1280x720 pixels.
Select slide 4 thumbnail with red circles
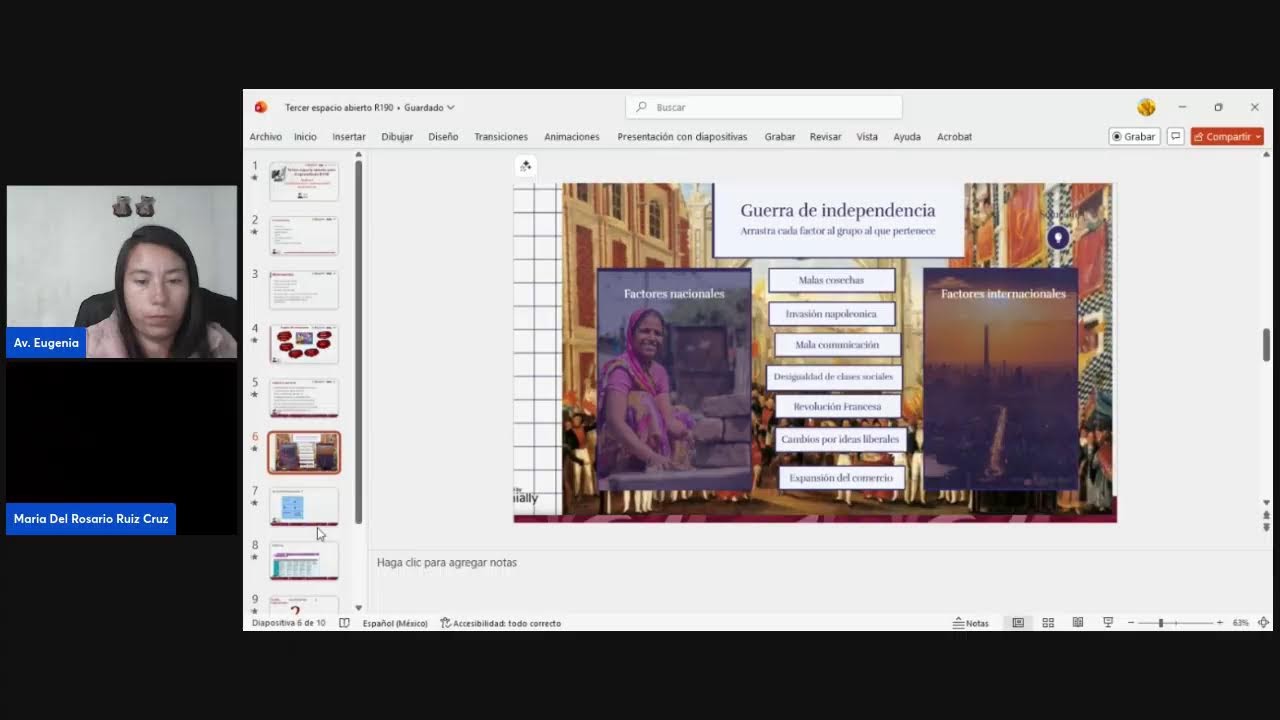pos(304,344)
